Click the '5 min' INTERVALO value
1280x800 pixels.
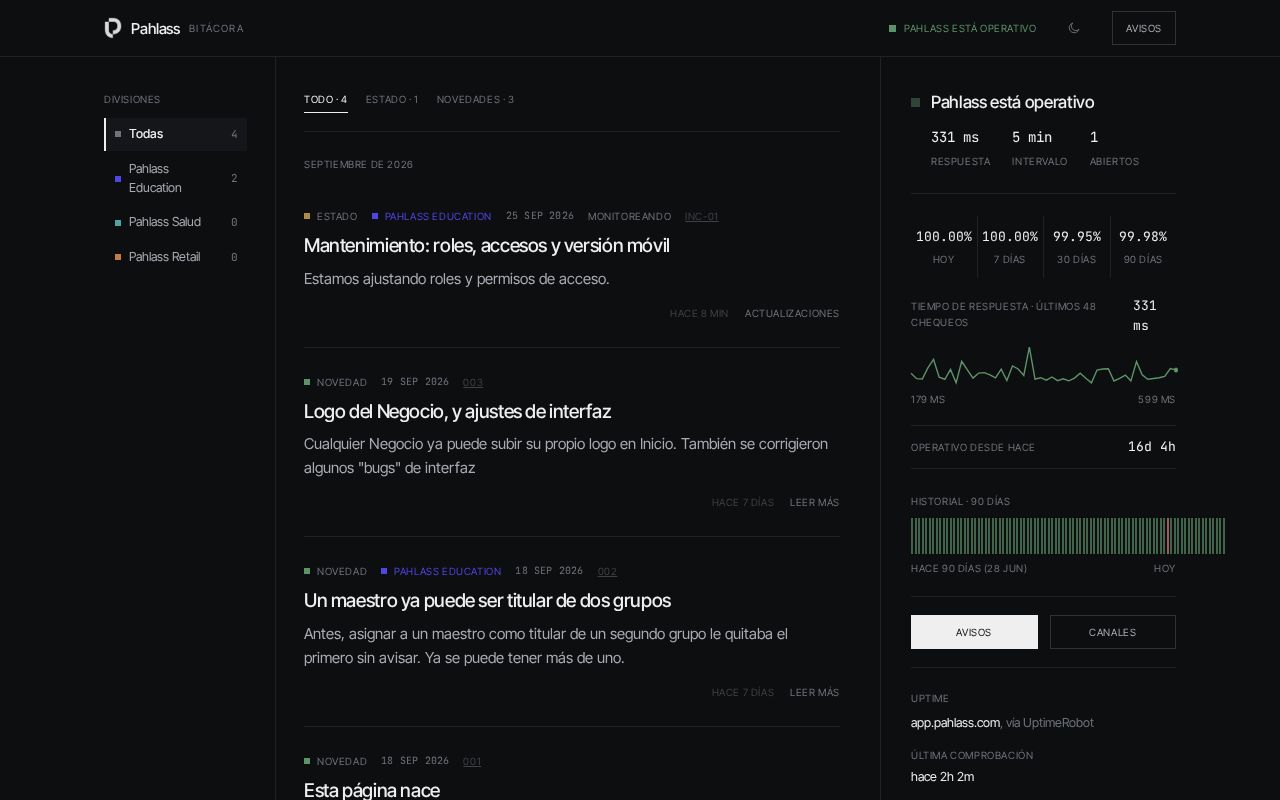[1032, 137]
